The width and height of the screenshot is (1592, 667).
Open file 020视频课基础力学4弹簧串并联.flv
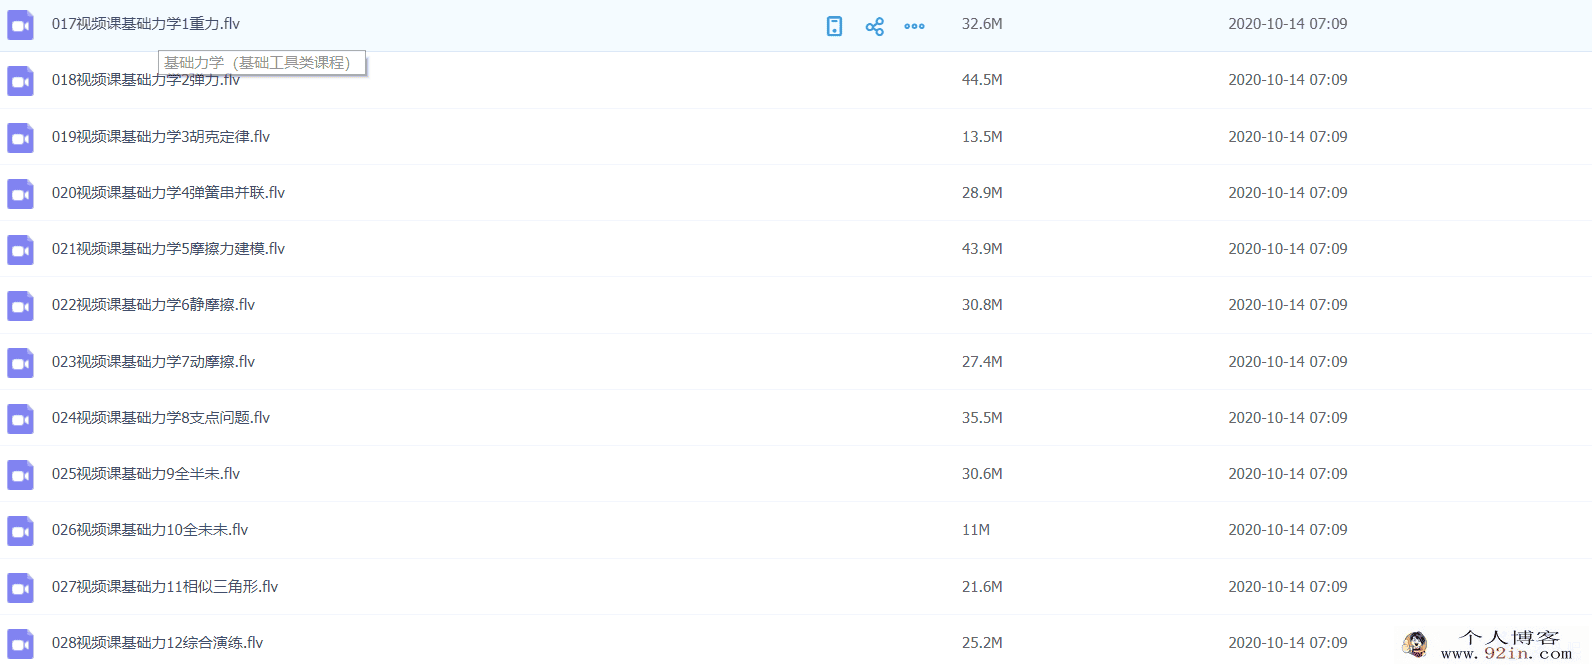pyautogui.click(x=168, y=193)
